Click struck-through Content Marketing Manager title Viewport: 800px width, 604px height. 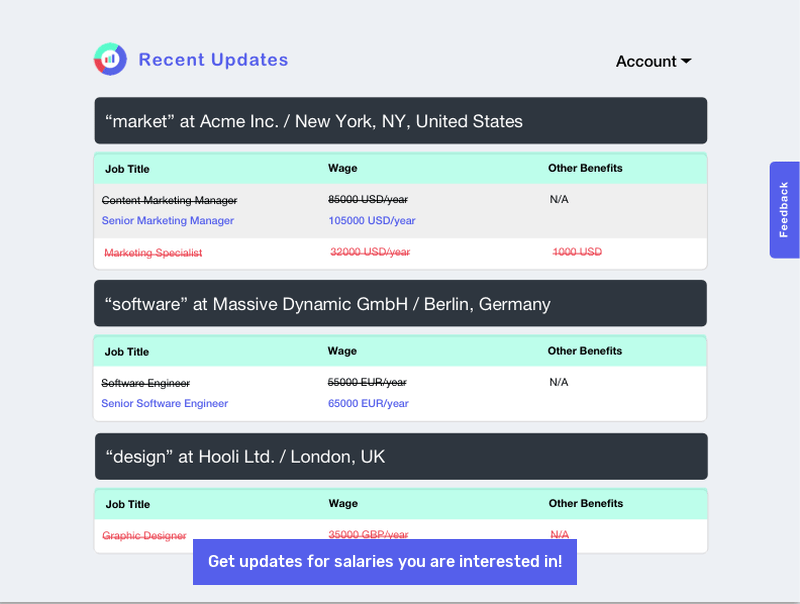tap(169, 200)
